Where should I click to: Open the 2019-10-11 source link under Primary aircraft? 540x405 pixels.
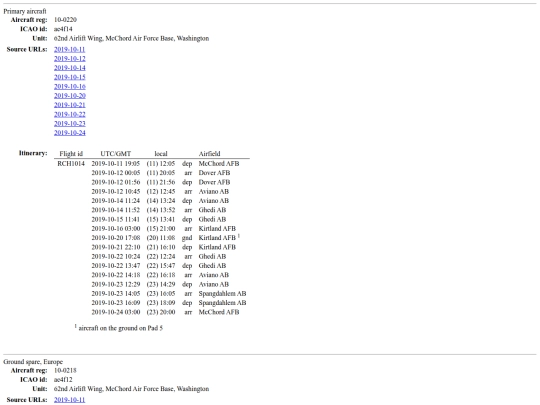70,49
